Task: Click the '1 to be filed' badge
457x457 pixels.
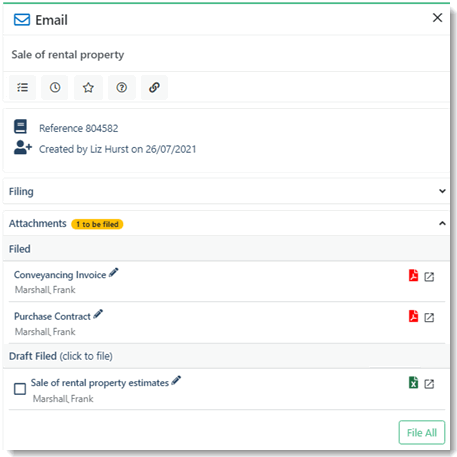Action: pos(97,224)
